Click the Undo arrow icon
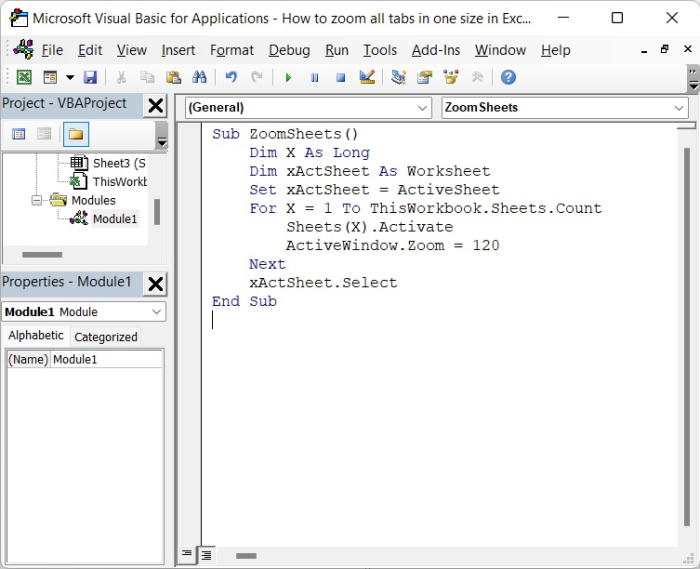Image resolution: width=700 pixels, height=569 pixels. point(231,78)
